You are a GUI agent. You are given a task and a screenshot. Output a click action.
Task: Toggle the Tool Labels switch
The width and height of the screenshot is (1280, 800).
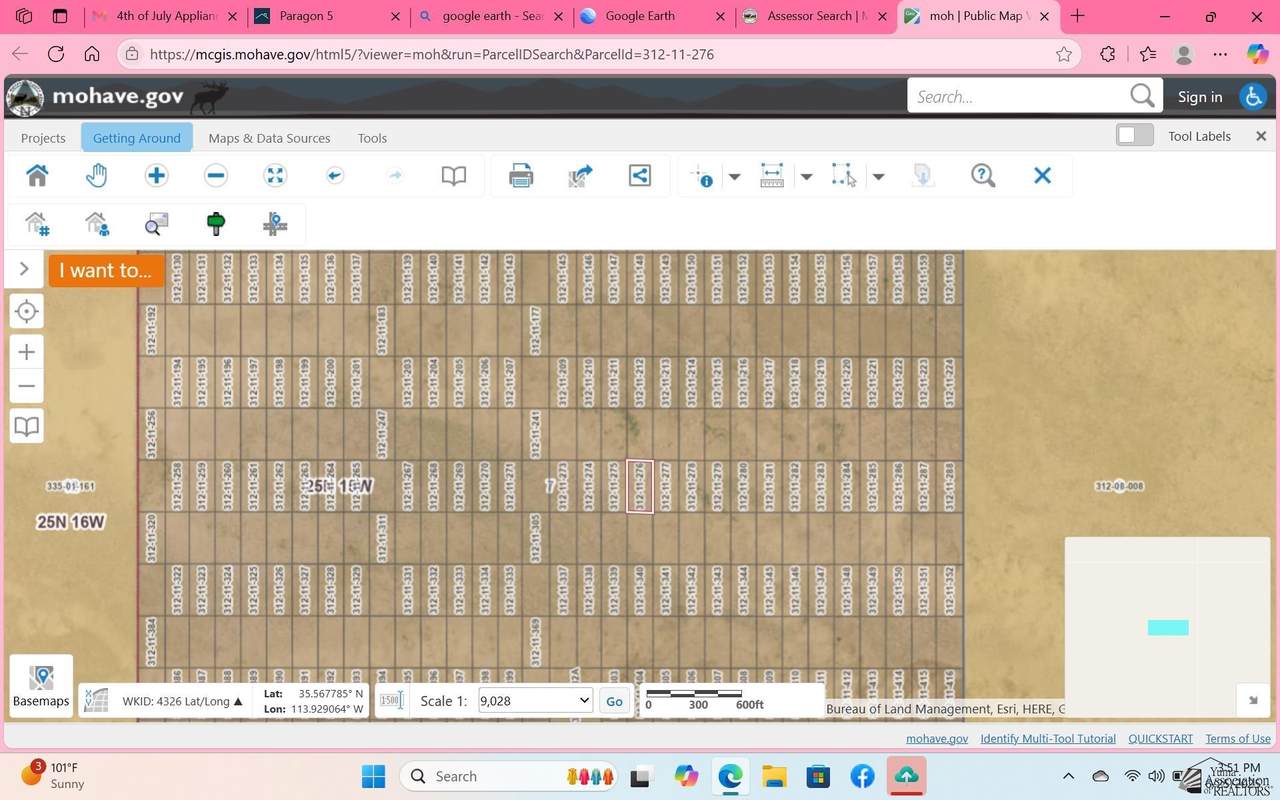[1135, 135]
